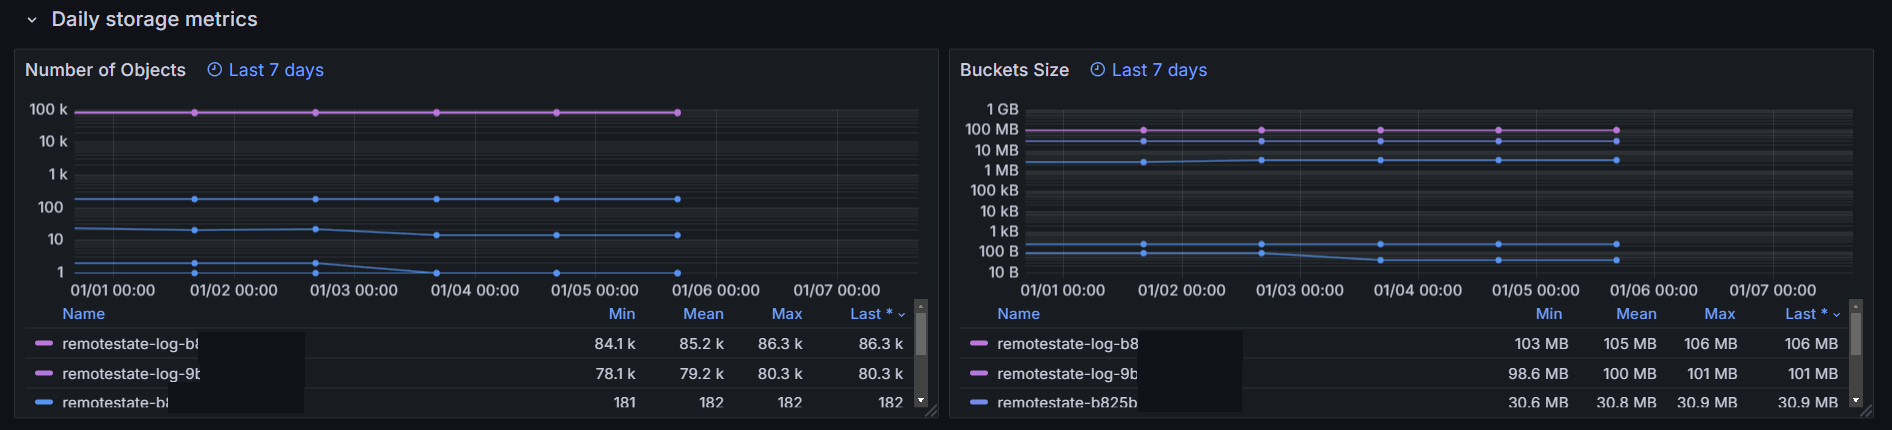Click the resize handle of Buckets Size panel
This screenshot has width=1892, height=430.
1866,411
